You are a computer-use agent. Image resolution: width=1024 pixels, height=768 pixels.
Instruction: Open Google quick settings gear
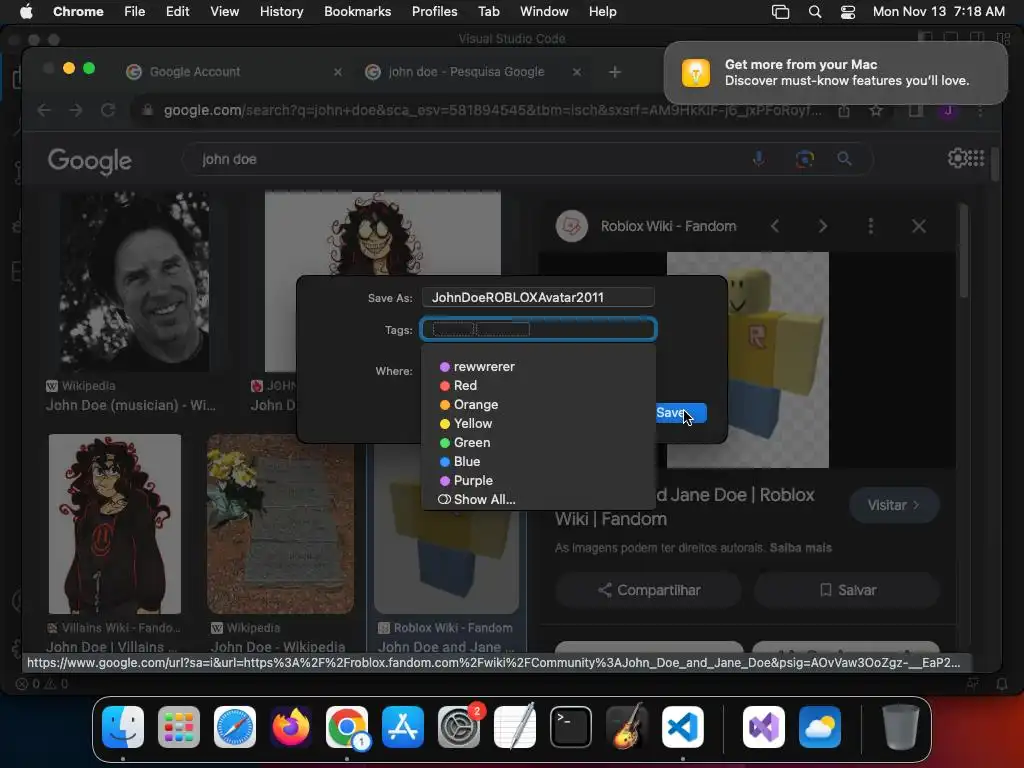click(x=957, y=158)
